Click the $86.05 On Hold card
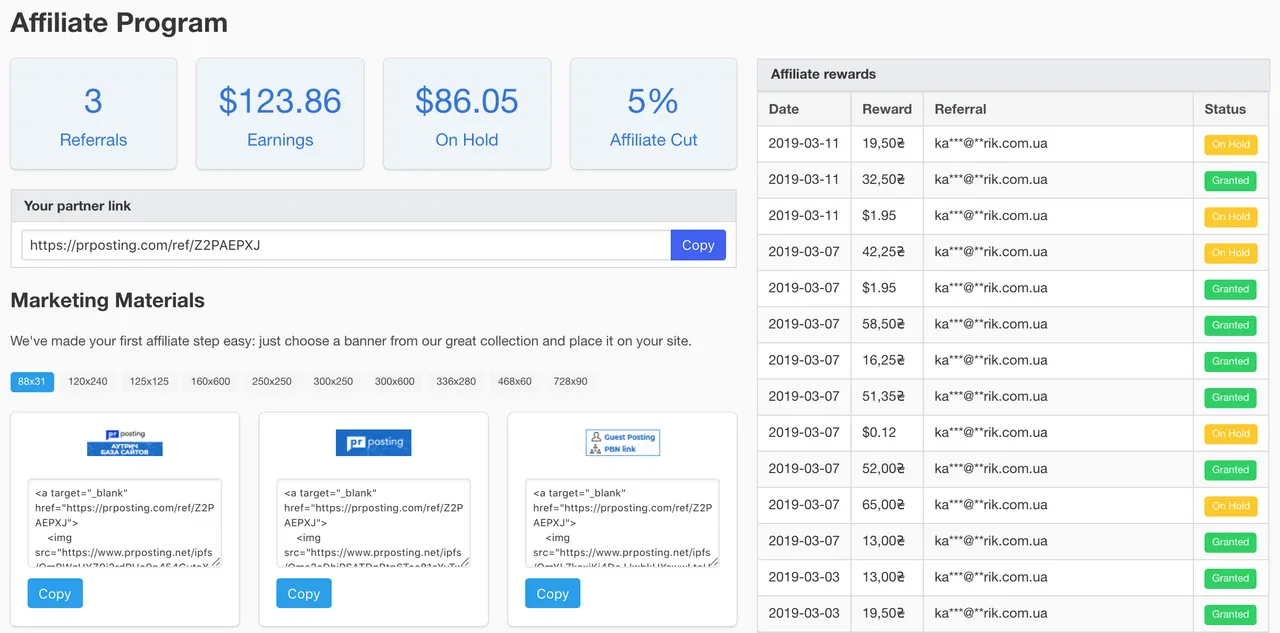 [x=467, y=114]
